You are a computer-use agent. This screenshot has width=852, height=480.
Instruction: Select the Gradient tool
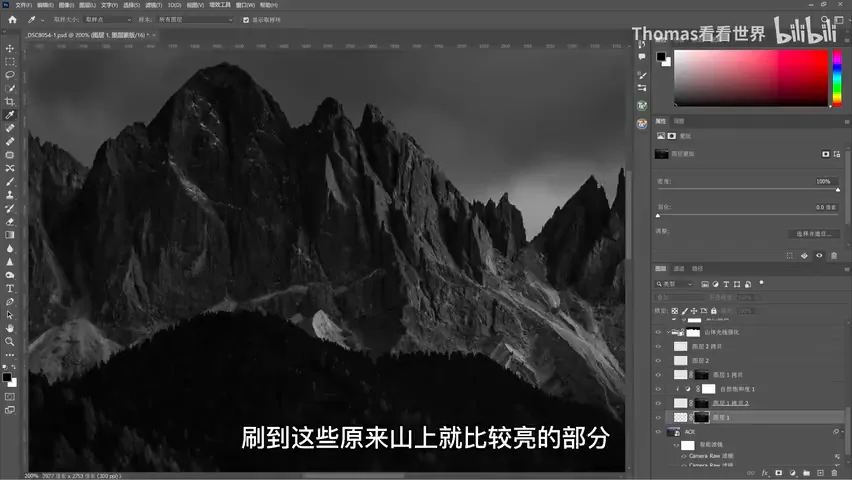coord(10,235)
